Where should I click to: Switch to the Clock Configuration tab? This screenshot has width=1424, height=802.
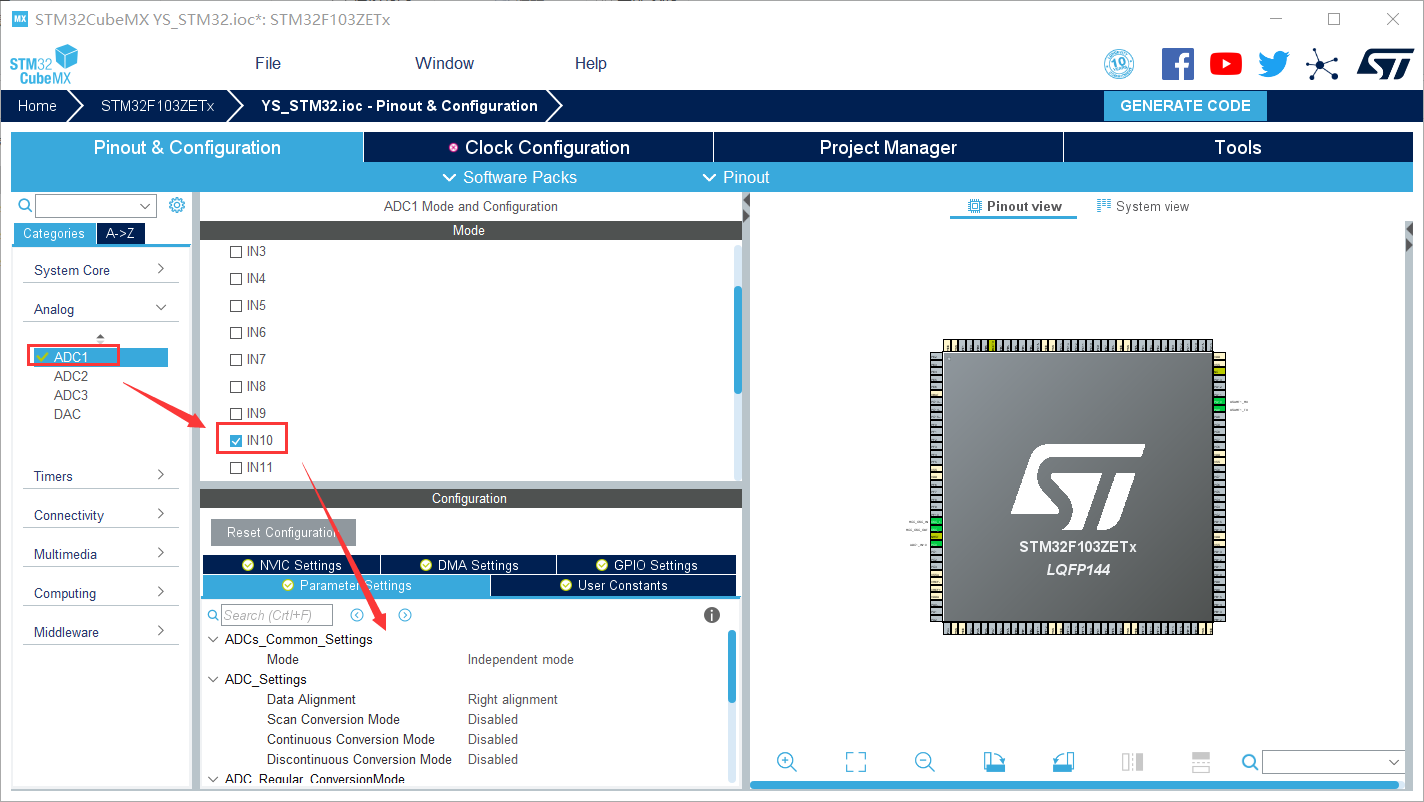point(539,147)
